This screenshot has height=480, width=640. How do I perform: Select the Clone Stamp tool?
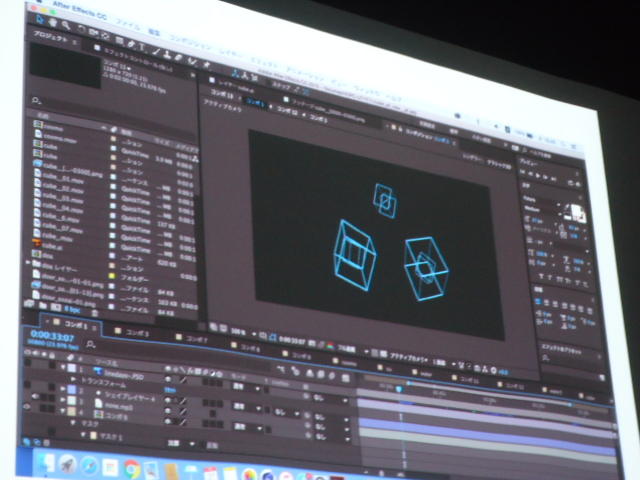[x=167, y=53]
